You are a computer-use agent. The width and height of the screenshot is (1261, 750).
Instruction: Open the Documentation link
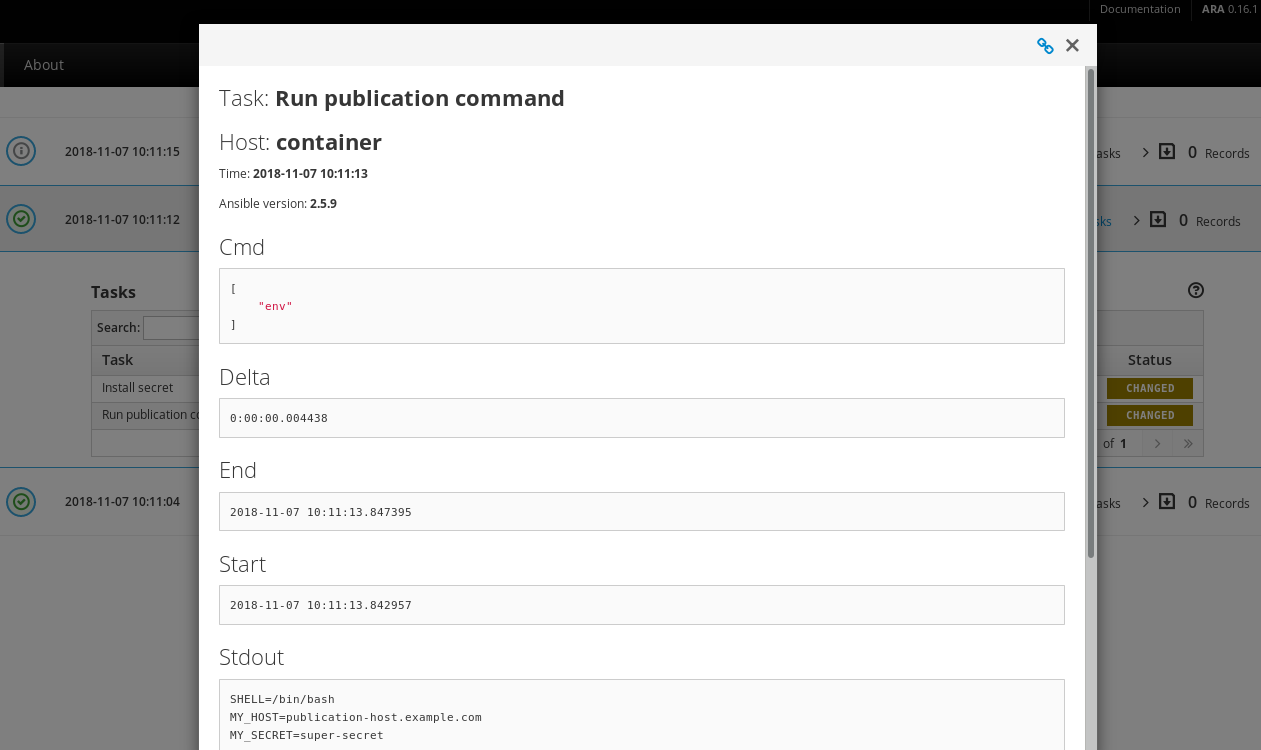click(1140, 9)
